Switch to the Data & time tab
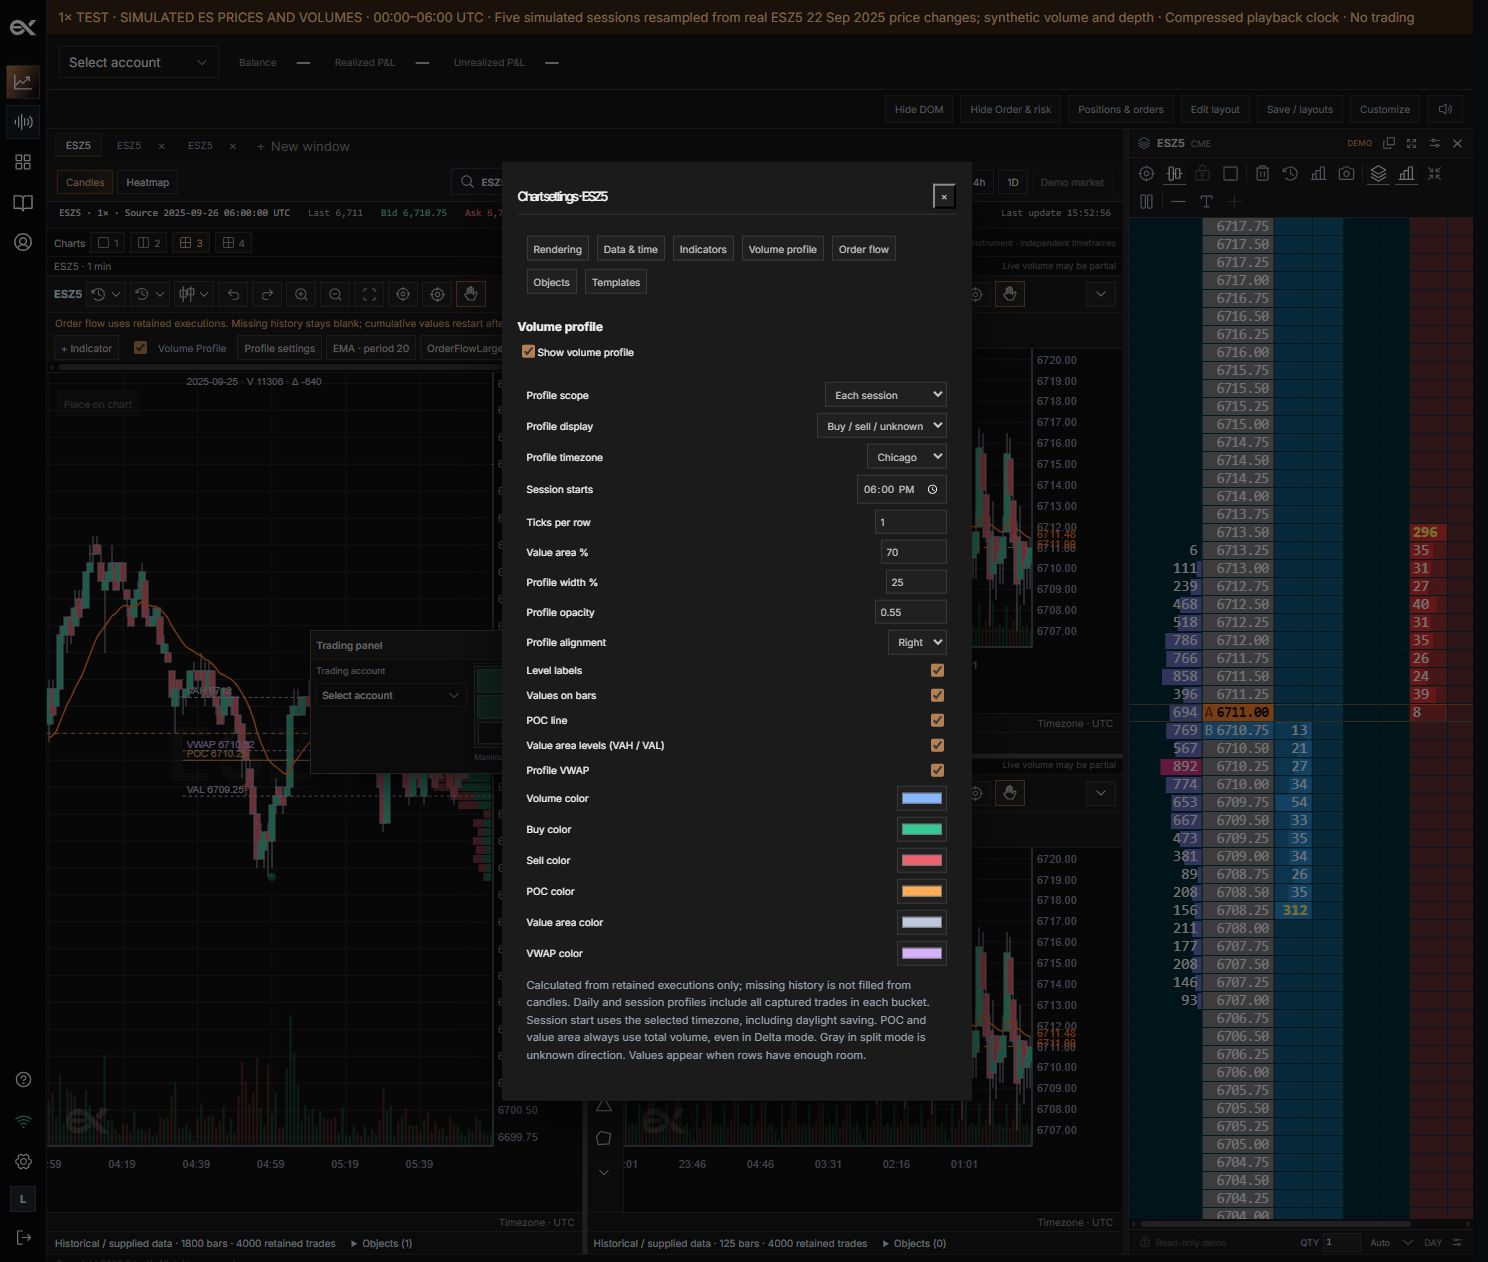This screenshot has height=1262, width=1488. [630, 249]
